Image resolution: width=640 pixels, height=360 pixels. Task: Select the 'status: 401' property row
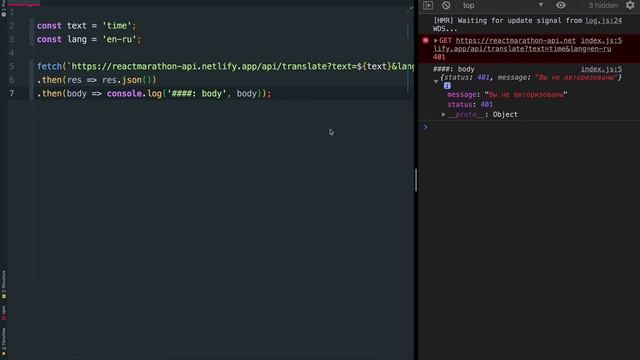(x=470, y=104)
